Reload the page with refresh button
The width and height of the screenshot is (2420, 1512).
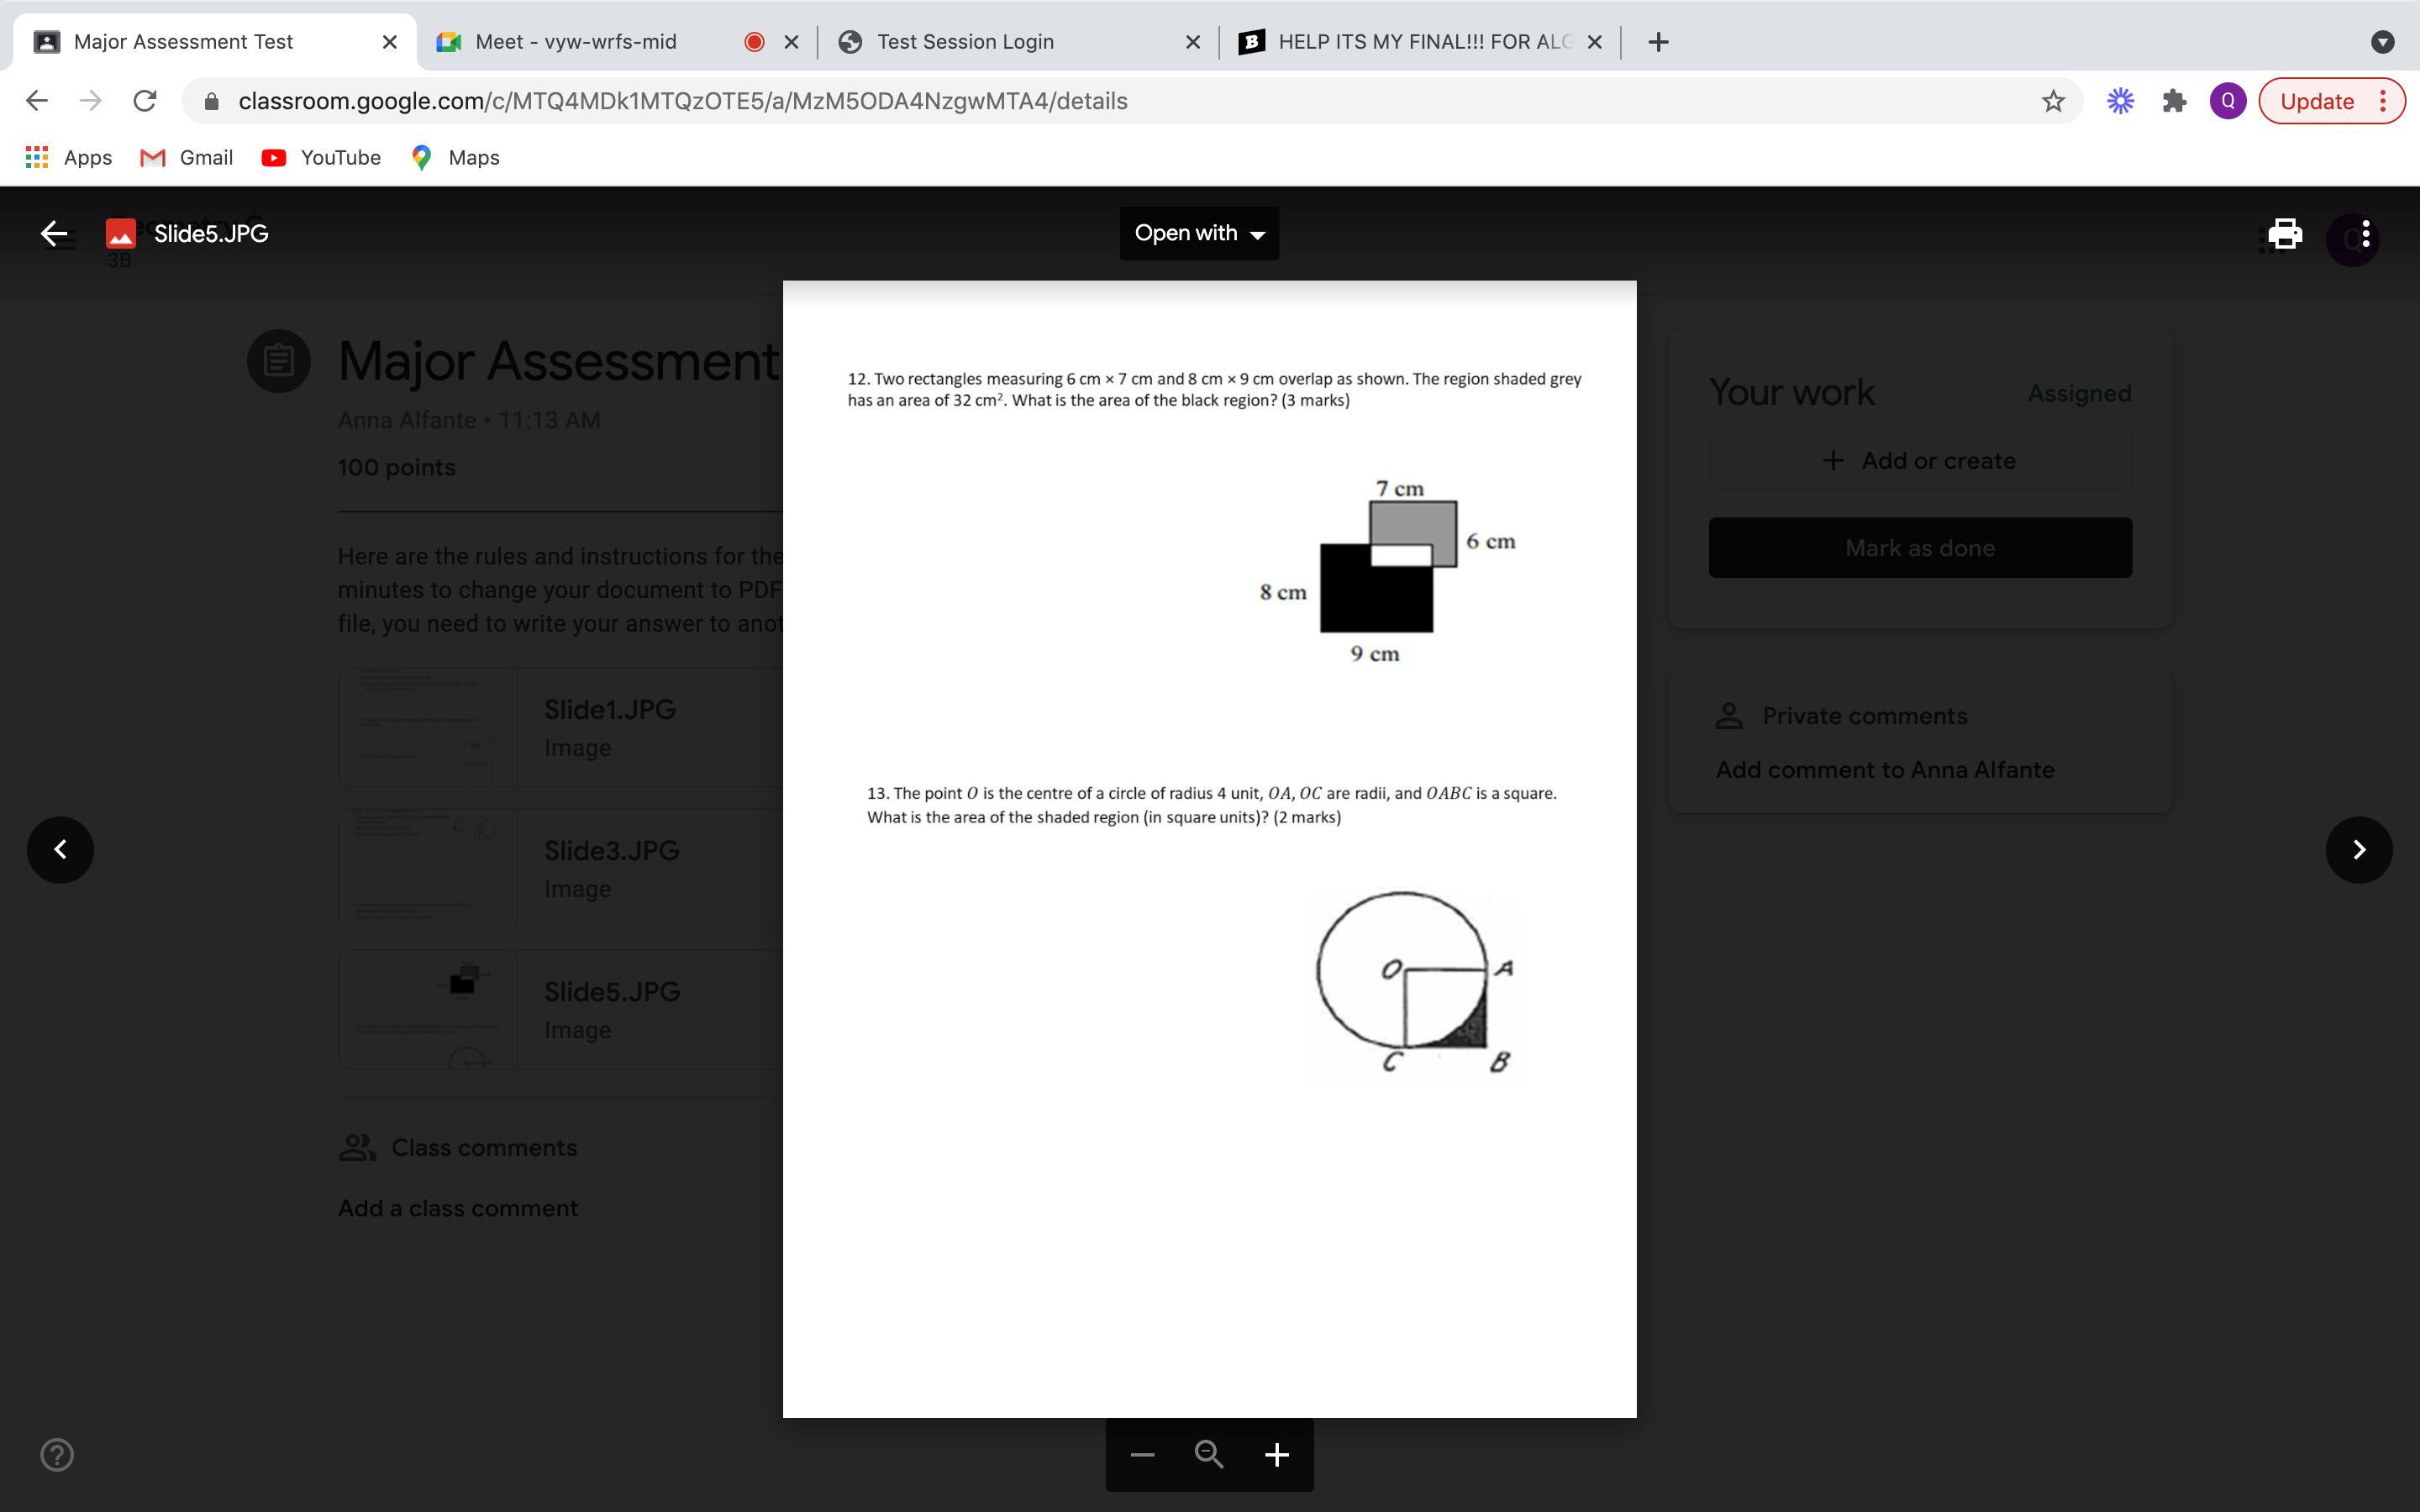[x=145, y=101]
